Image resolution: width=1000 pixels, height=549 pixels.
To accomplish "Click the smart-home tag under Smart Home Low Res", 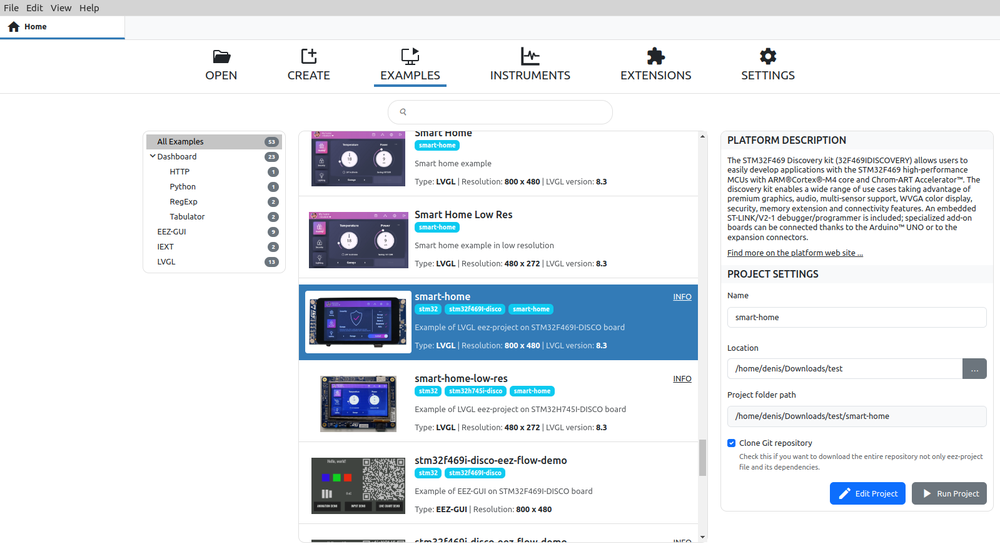I will [437, 228].
